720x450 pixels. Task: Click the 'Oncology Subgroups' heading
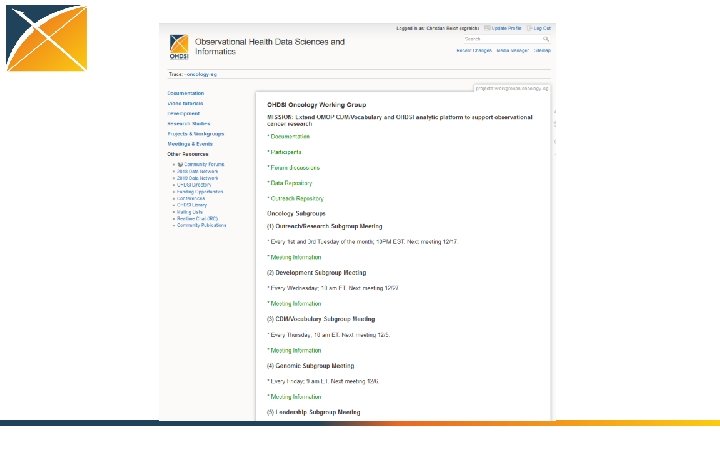pyautogui.click(x=296, y=214)
